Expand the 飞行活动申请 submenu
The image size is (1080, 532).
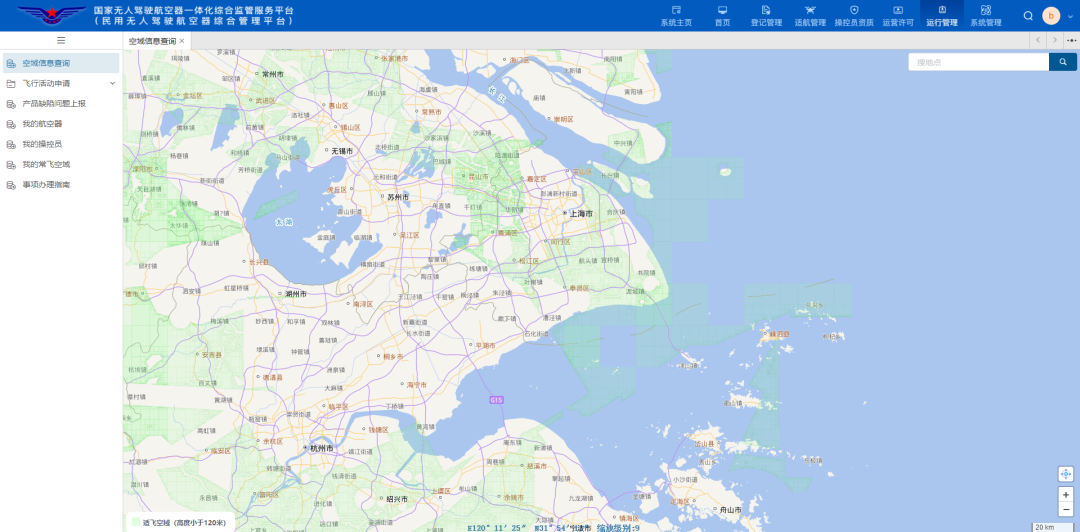point(112,83)
